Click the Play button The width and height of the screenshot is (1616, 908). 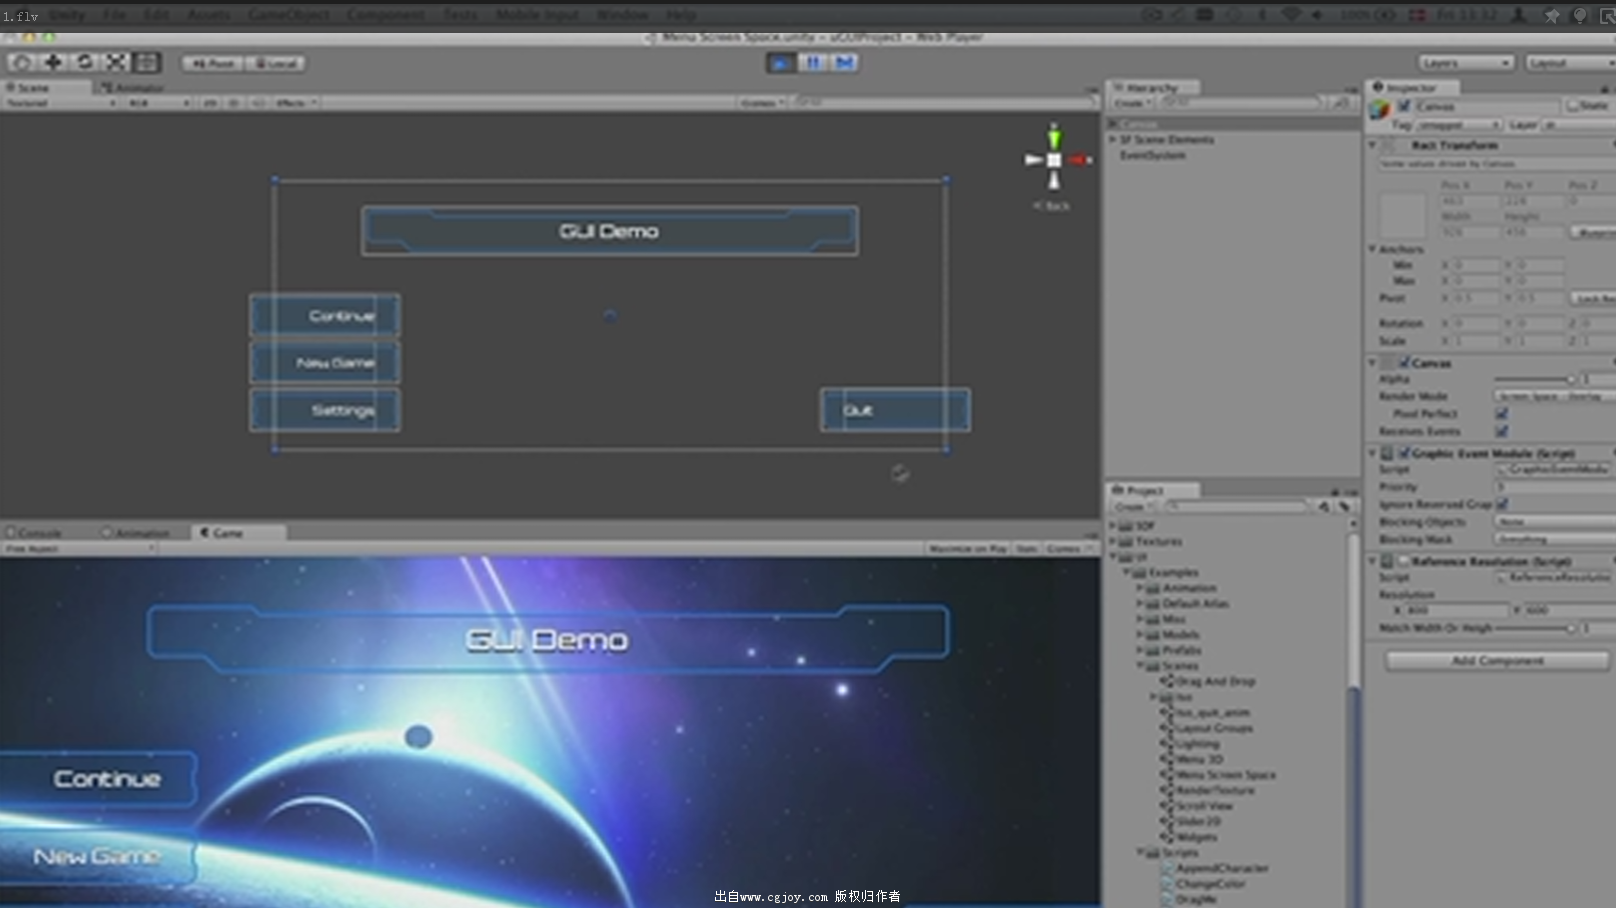coord(780,62)
